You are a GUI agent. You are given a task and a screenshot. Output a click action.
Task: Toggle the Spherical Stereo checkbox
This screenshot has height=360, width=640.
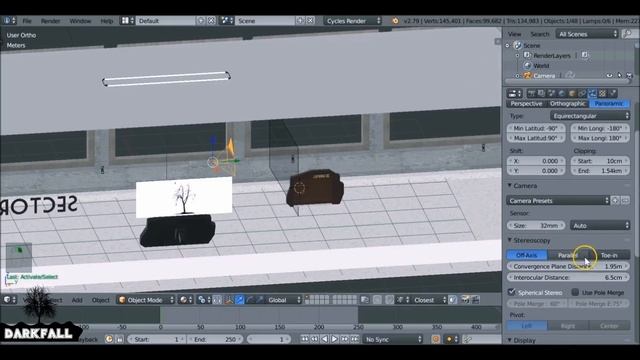(511, 292)
